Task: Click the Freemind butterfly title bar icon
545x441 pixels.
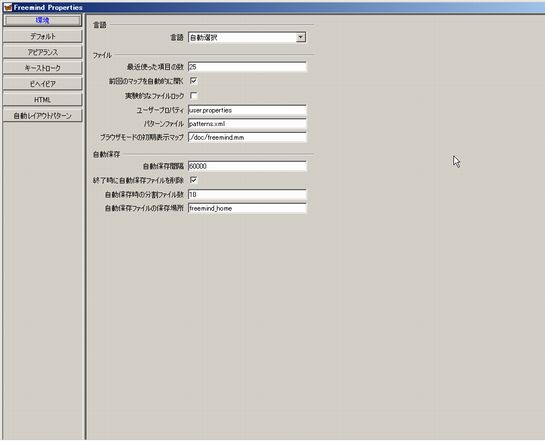Action: pos(7,7)
